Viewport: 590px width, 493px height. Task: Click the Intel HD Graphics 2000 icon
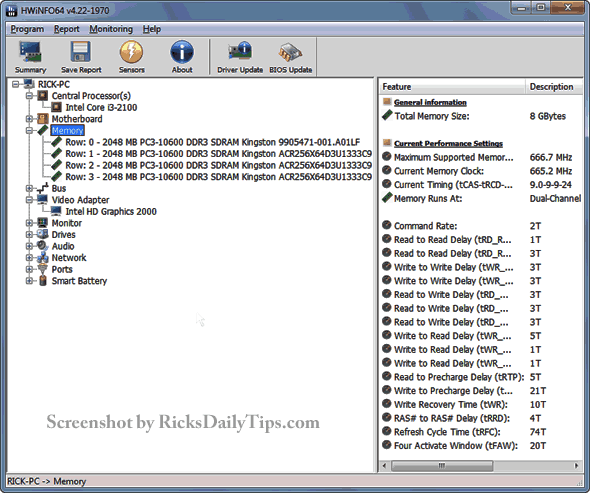click(56, 211)
